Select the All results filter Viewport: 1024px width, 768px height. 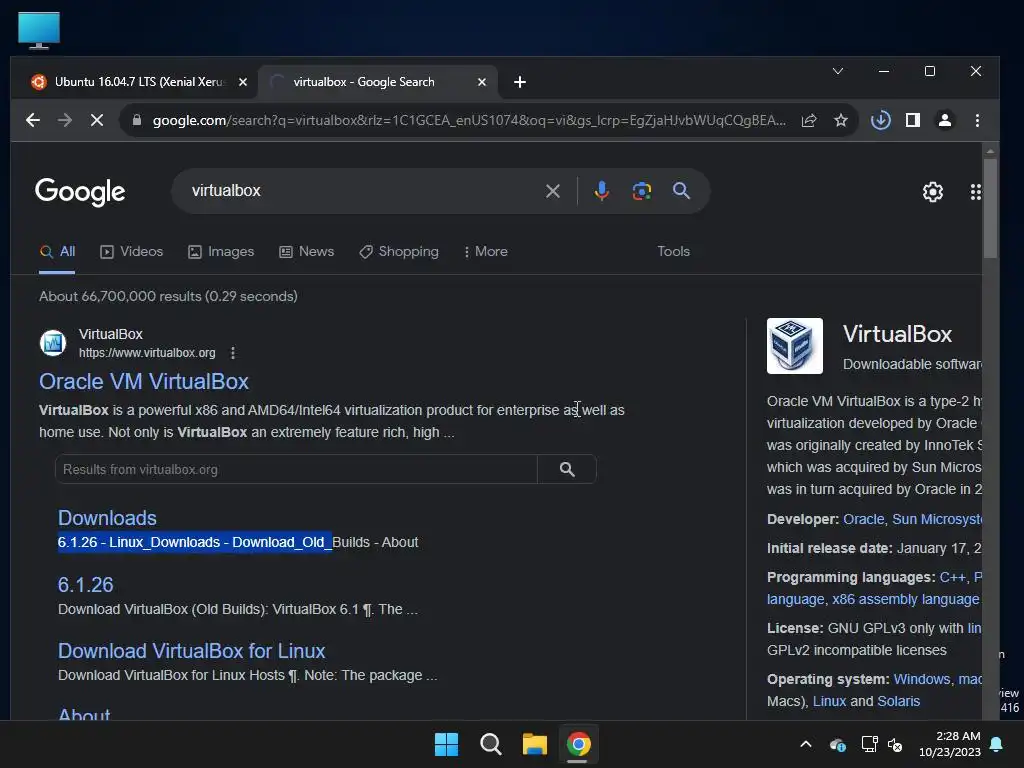(57, 251)
